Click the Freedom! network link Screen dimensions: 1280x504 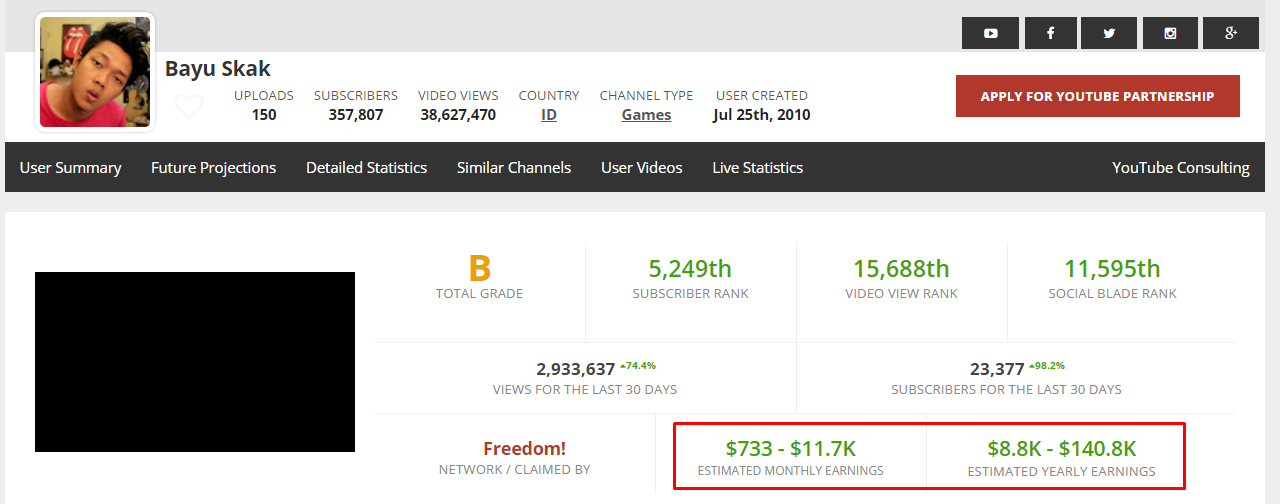(x=525, y=448)
